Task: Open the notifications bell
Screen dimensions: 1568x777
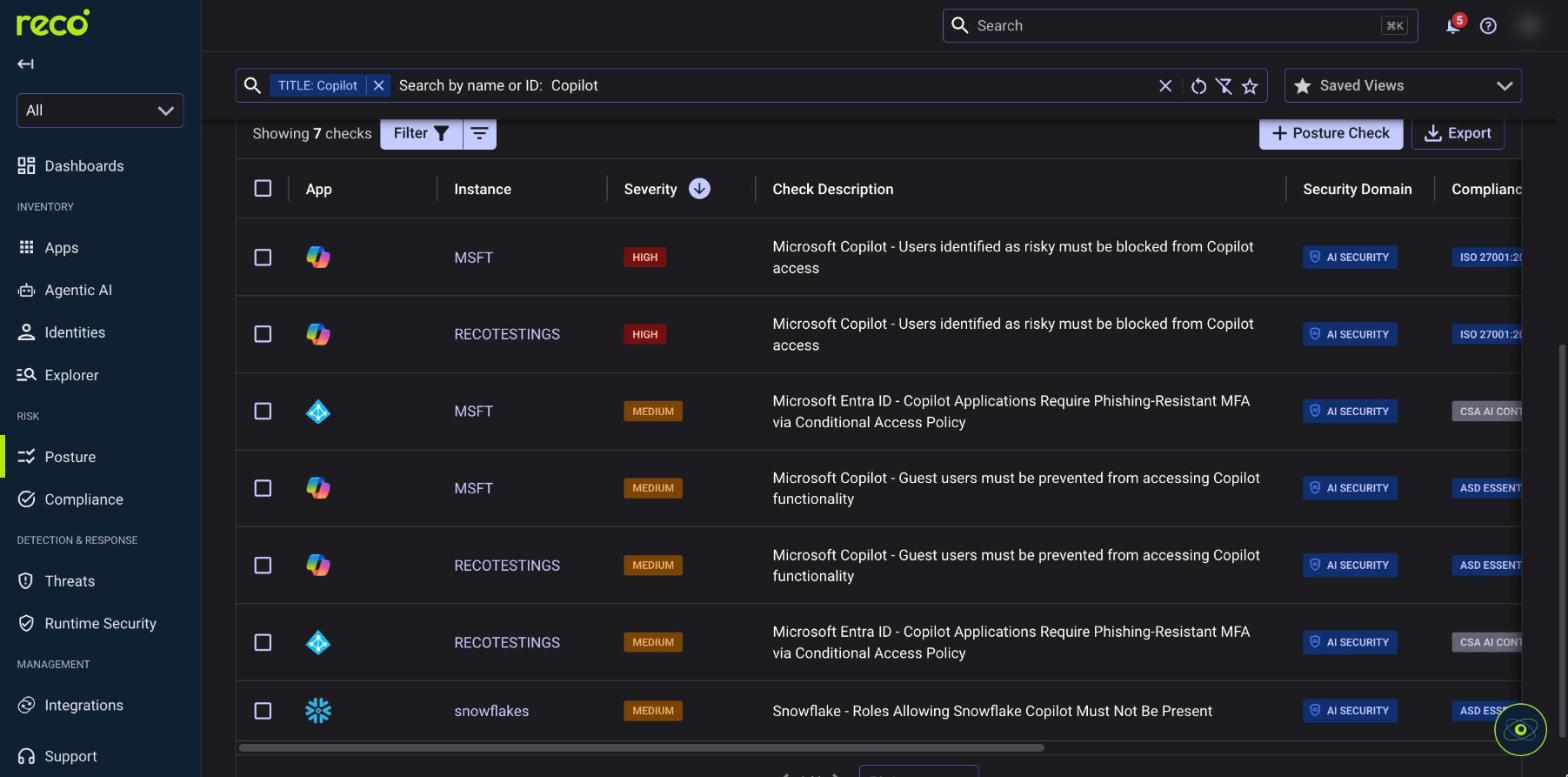Action: [1453, 26]
